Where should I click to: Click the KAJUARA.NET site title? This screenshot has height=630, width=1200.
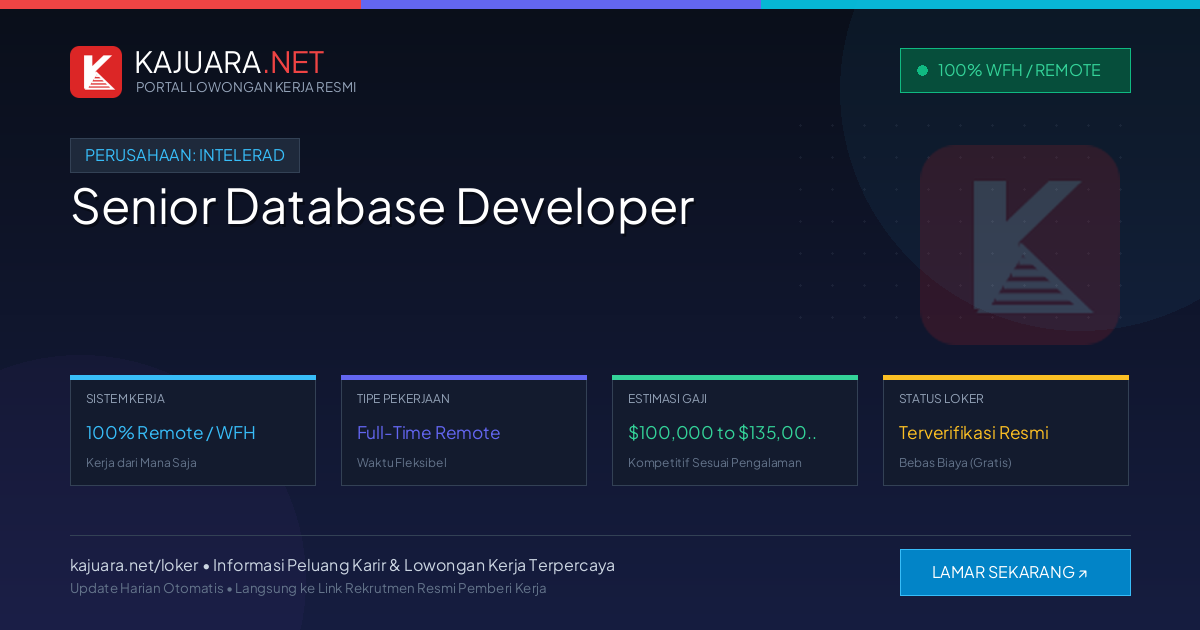pos(229,62)
